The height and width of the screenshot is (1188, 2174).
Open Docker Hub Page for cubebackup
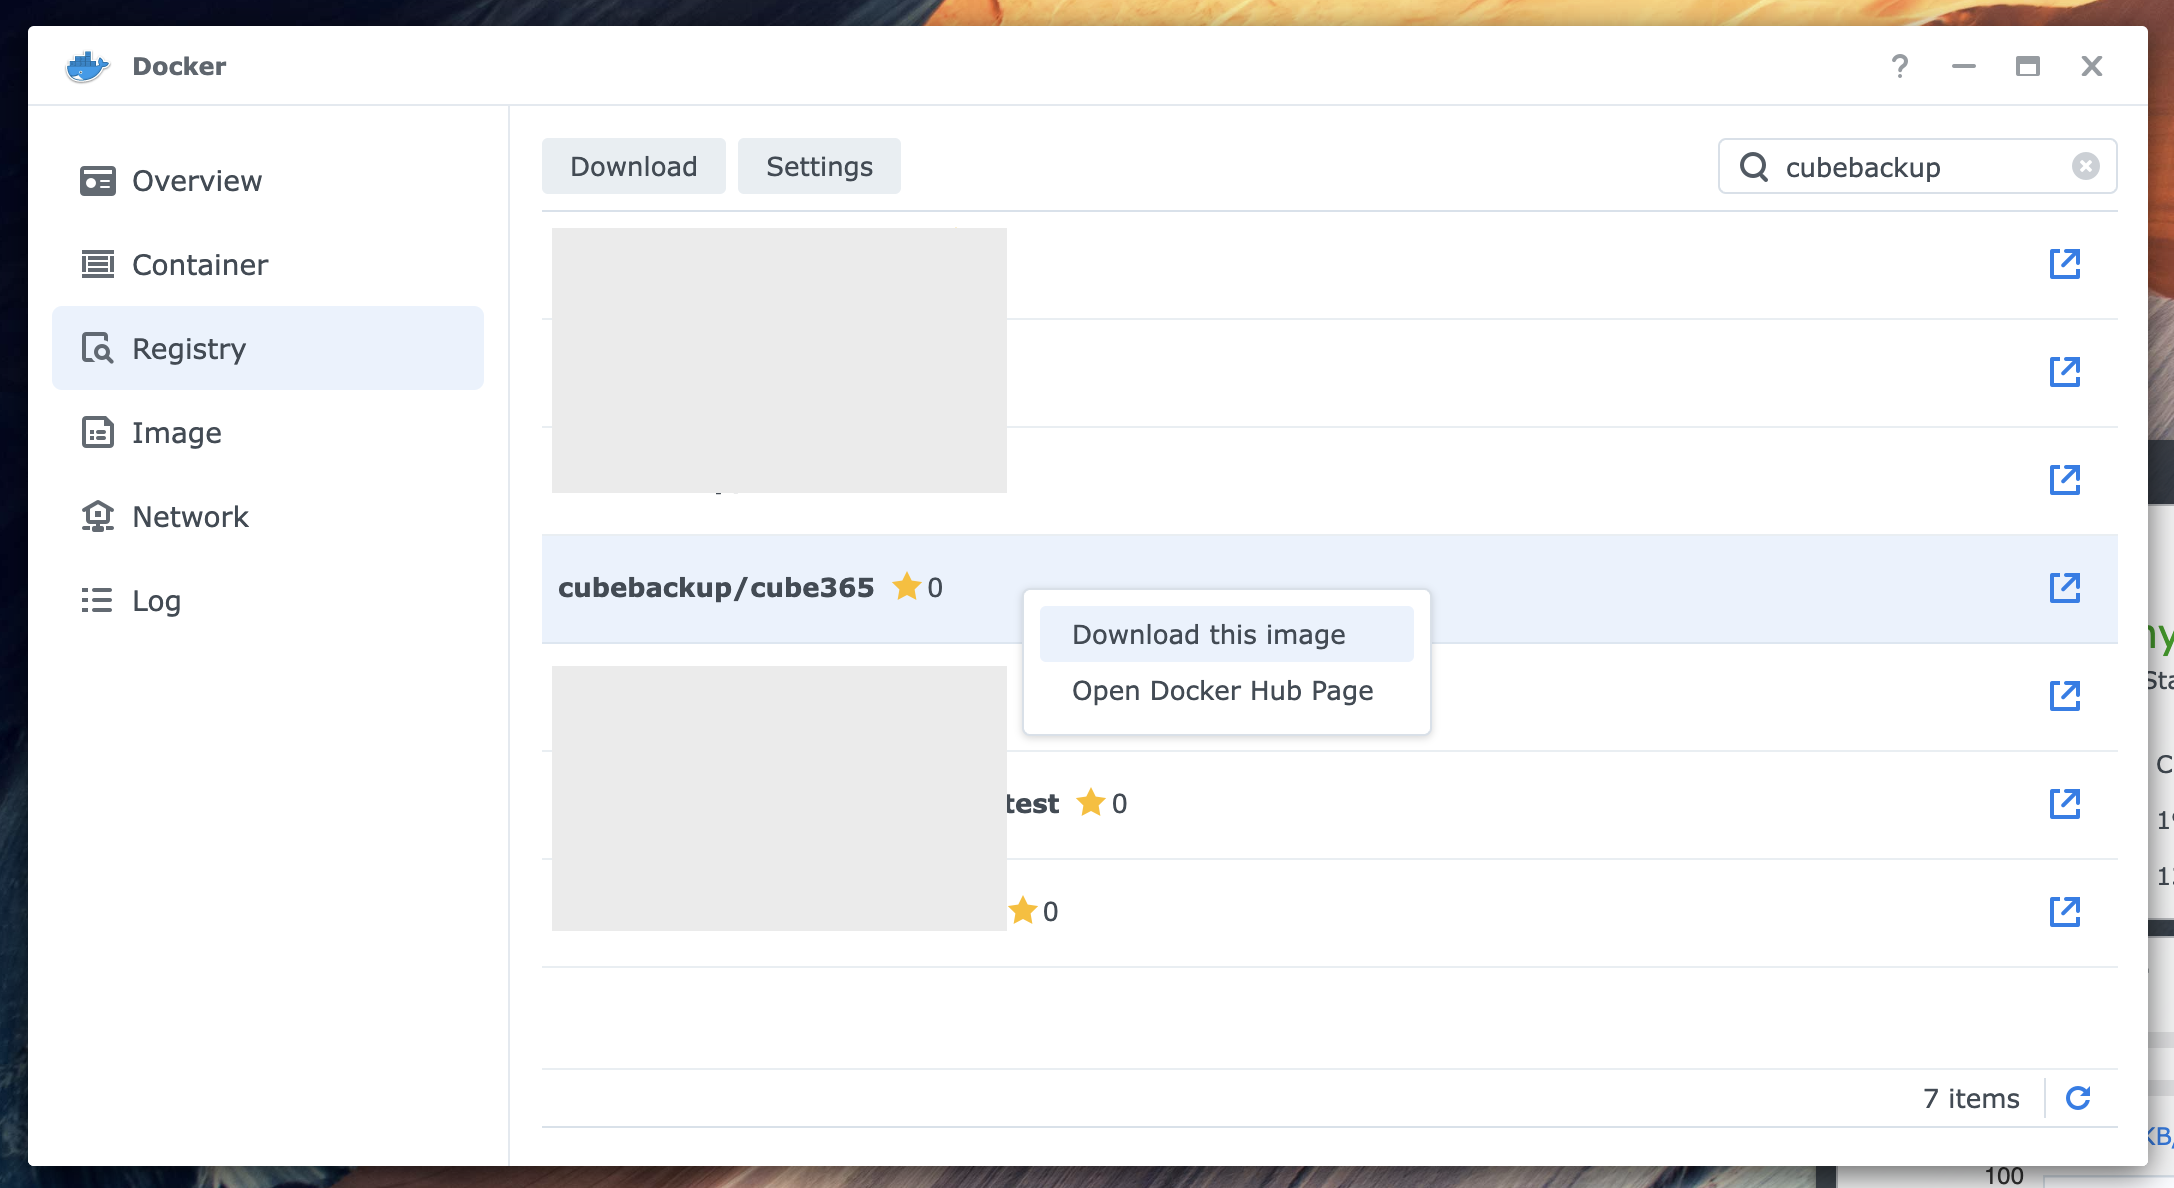point(1220,691)
